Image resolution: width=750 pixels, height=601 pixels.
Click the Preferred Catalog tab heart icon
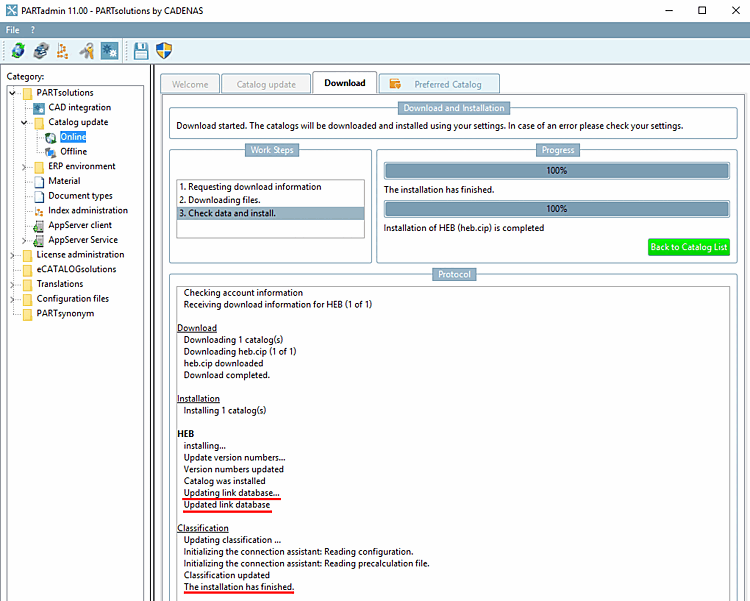click(x=395, y=84)
